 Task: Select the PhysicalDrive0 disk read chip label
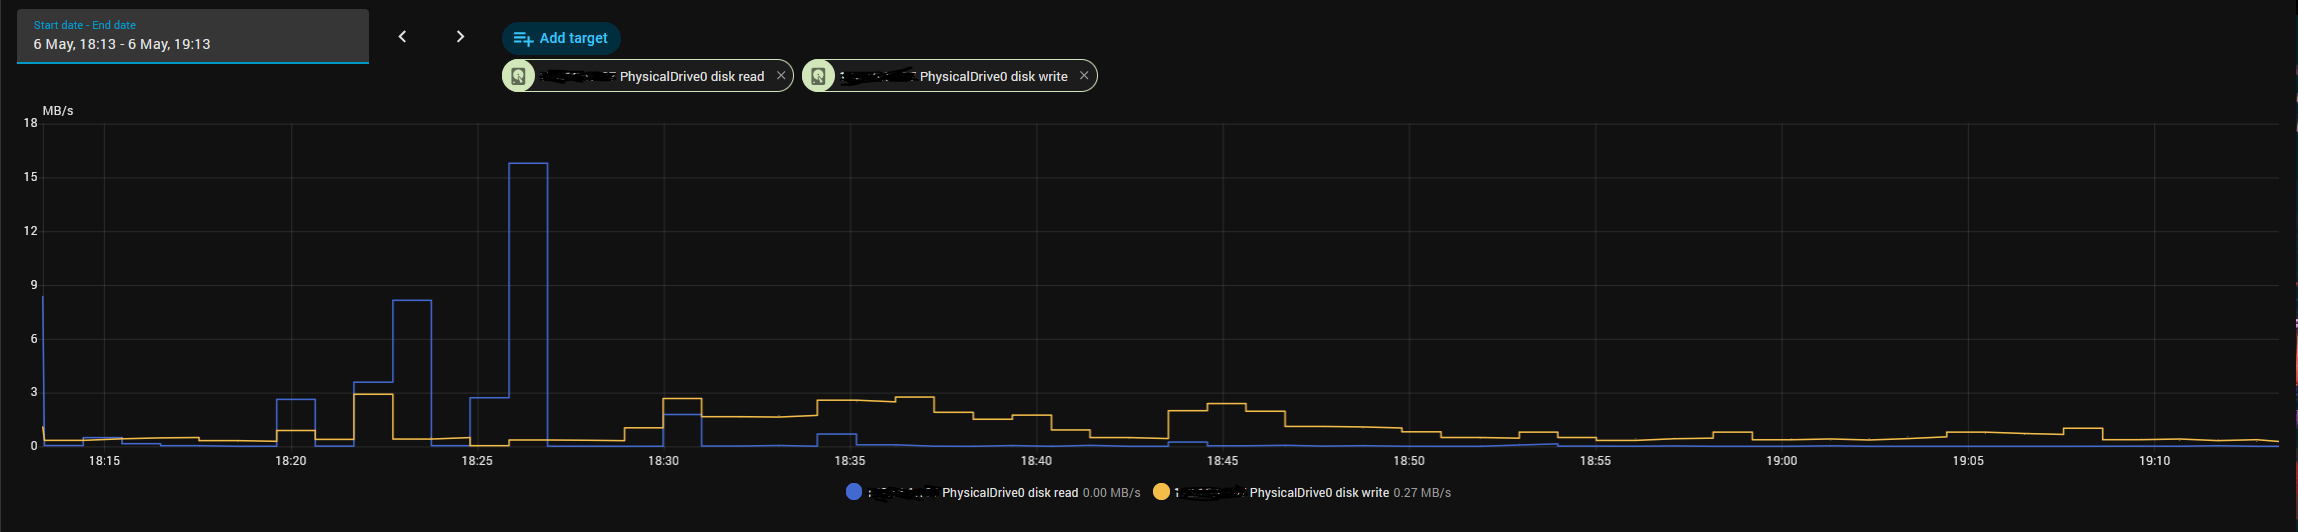pos(692,77)
